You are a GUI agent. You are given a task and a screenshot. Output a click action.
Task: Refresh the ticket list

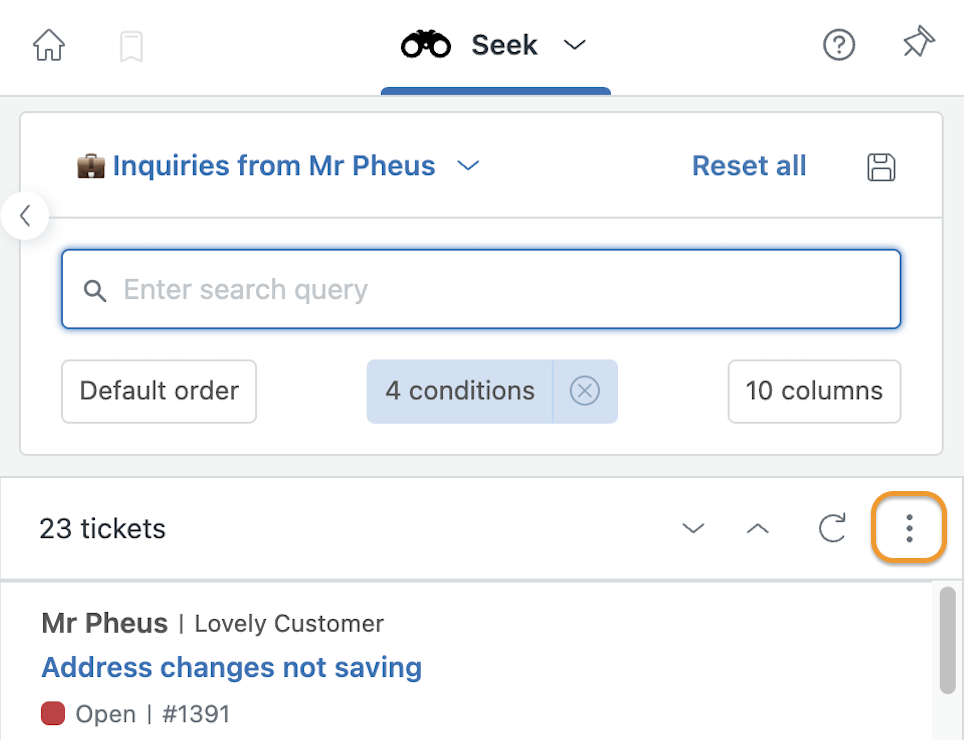832,528
